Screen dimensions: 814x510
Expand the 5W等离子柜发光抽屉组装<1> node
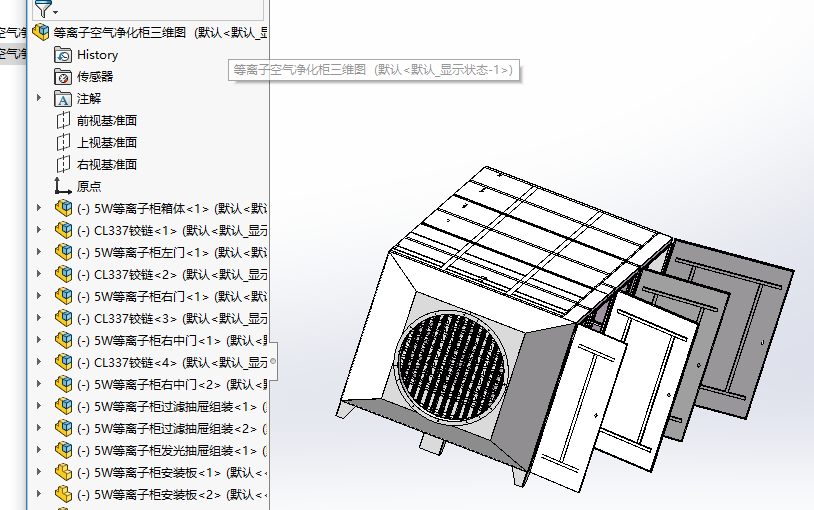pyautogui.click(x=39, y=449)
